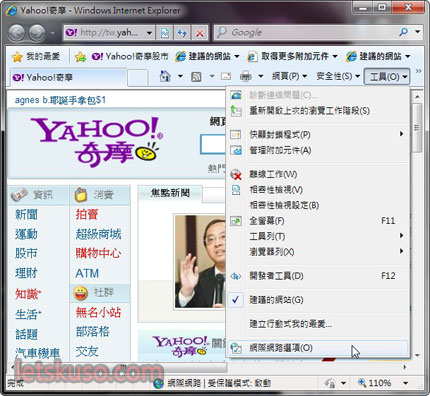The height and width of the screenshot is (396, 430).
Task: Click the 全螢幕 full screen menu icon
Action: click(x=236, y=221)
